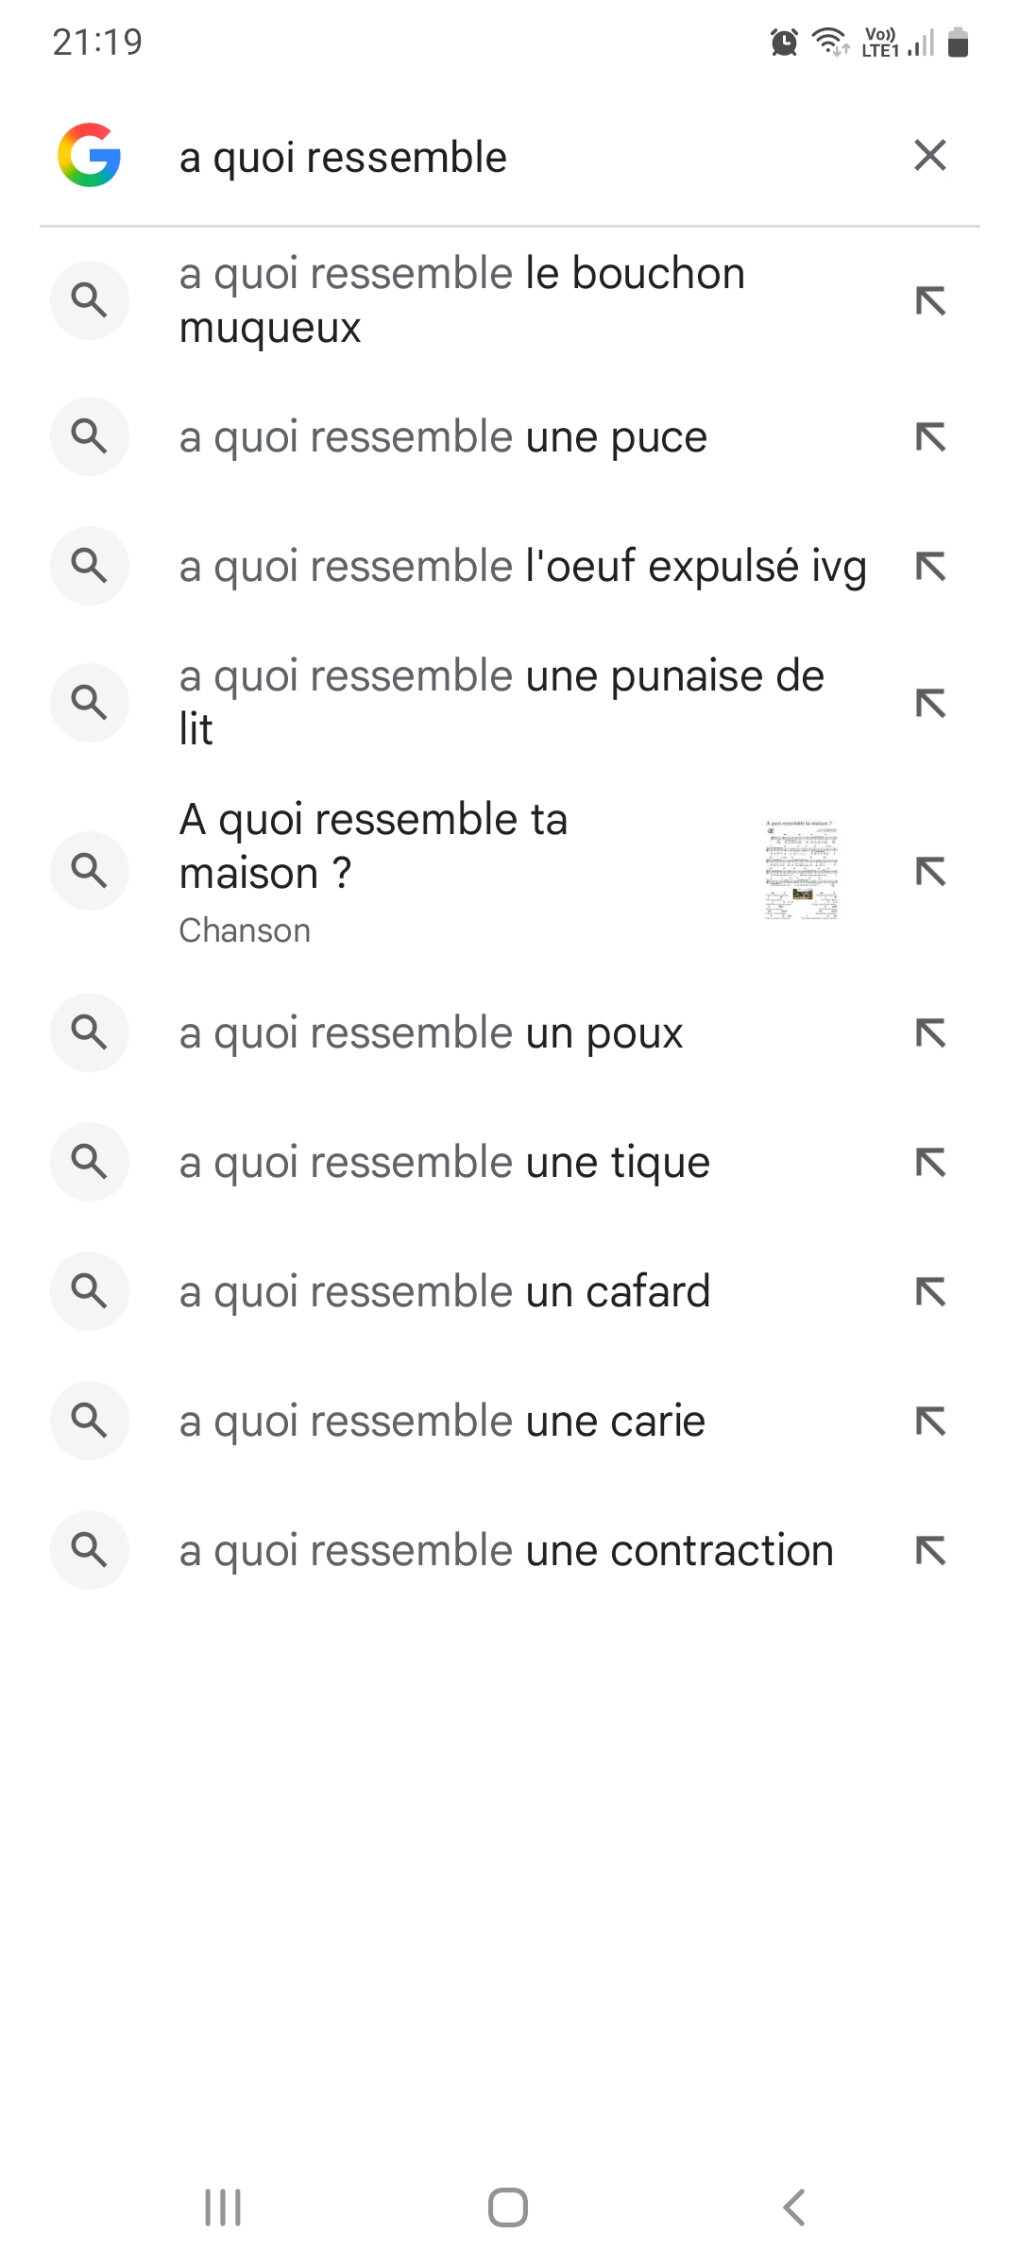The height and width of the screenshot is (2267, 1020).
Task: Tap the Google logo icon
Action: click(x=89, y=156)
